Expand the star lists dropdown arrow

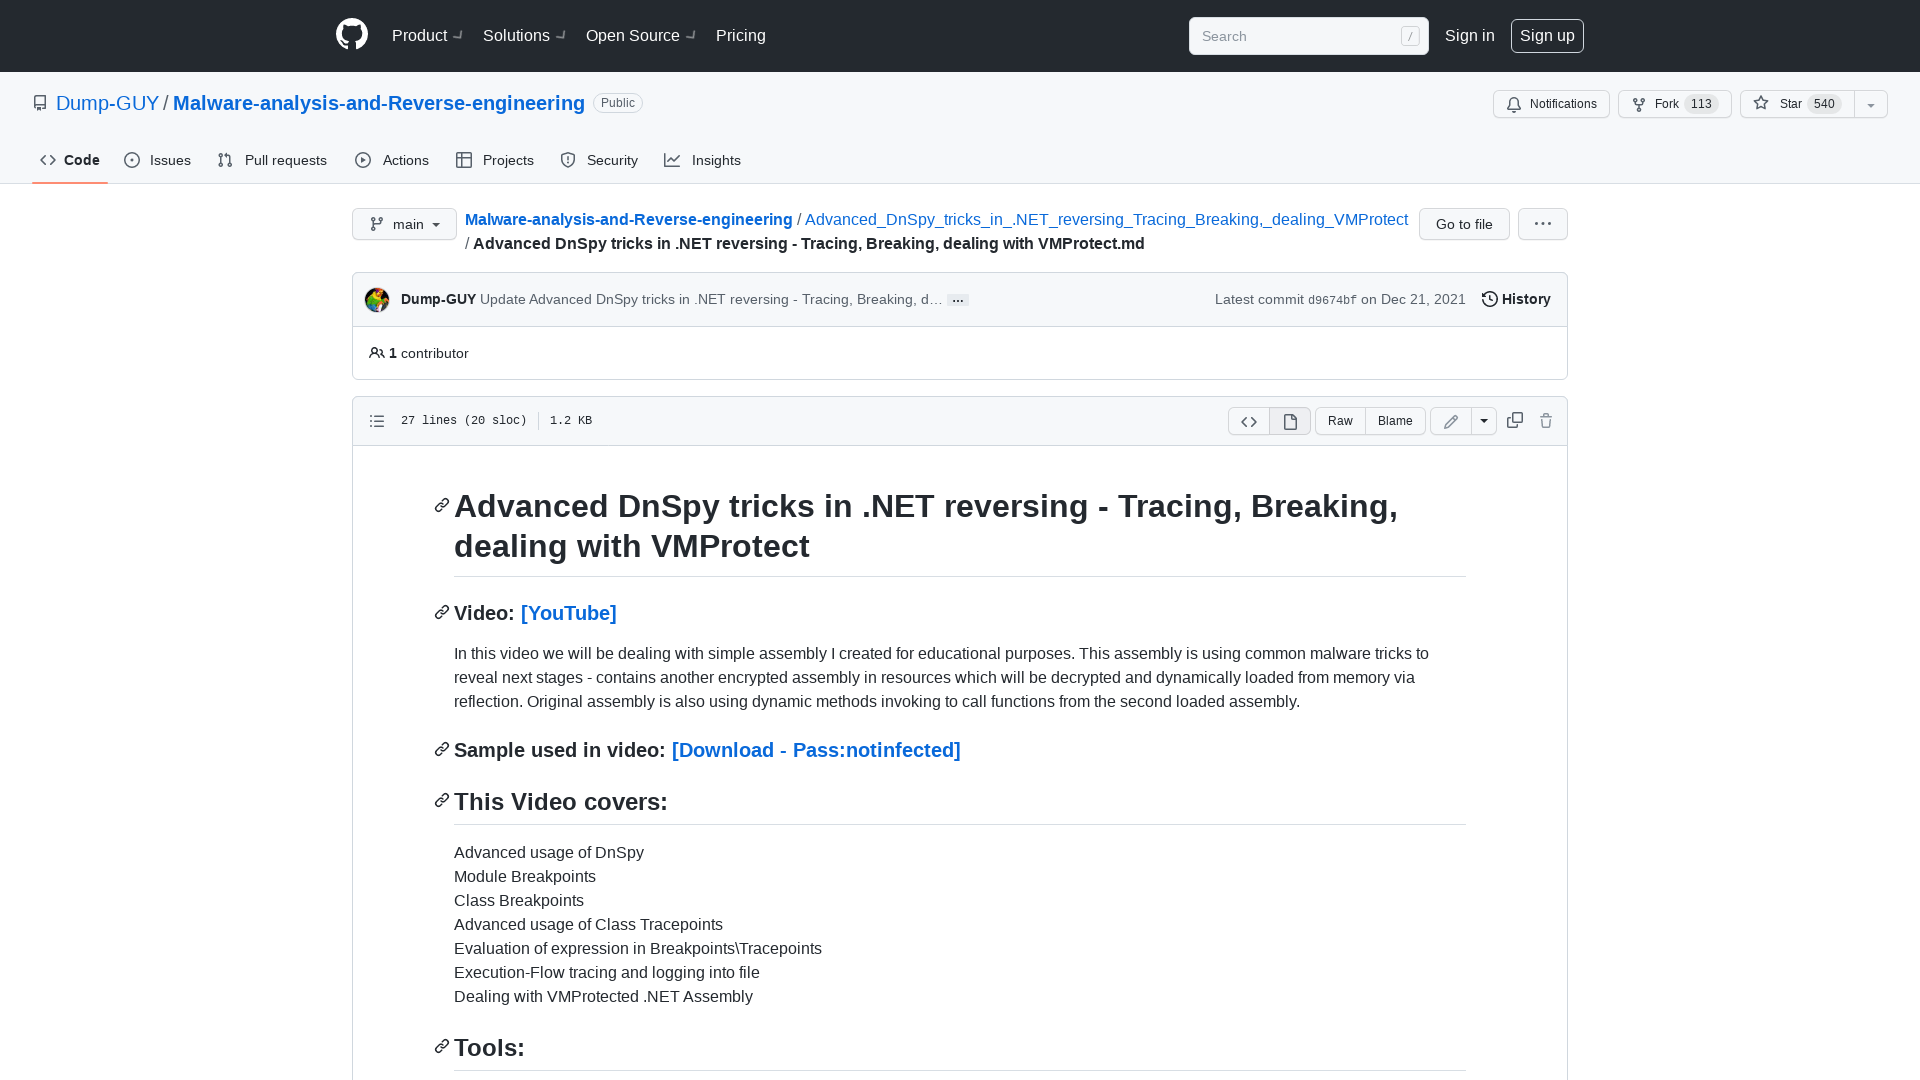click(x=1871, y=104)
